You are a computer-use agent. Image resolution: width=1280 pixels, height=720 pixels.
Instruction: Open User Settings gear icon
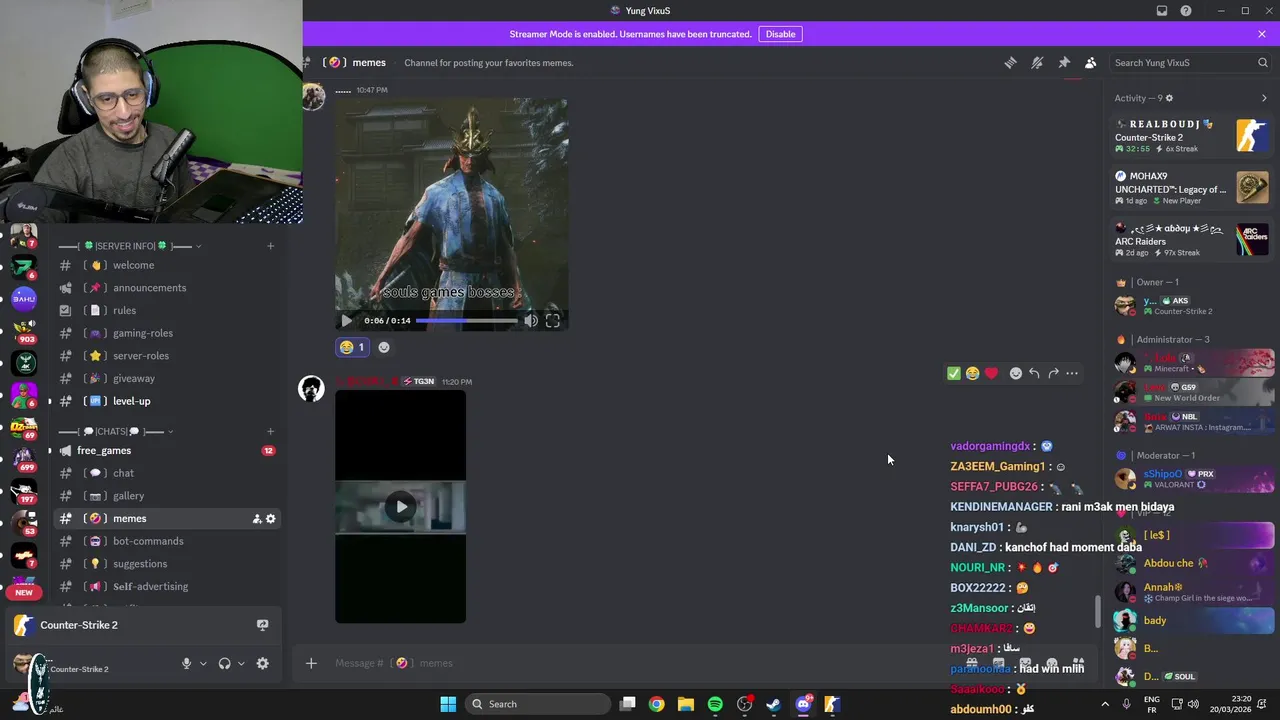pyautogui.click(x=262, y=663)
